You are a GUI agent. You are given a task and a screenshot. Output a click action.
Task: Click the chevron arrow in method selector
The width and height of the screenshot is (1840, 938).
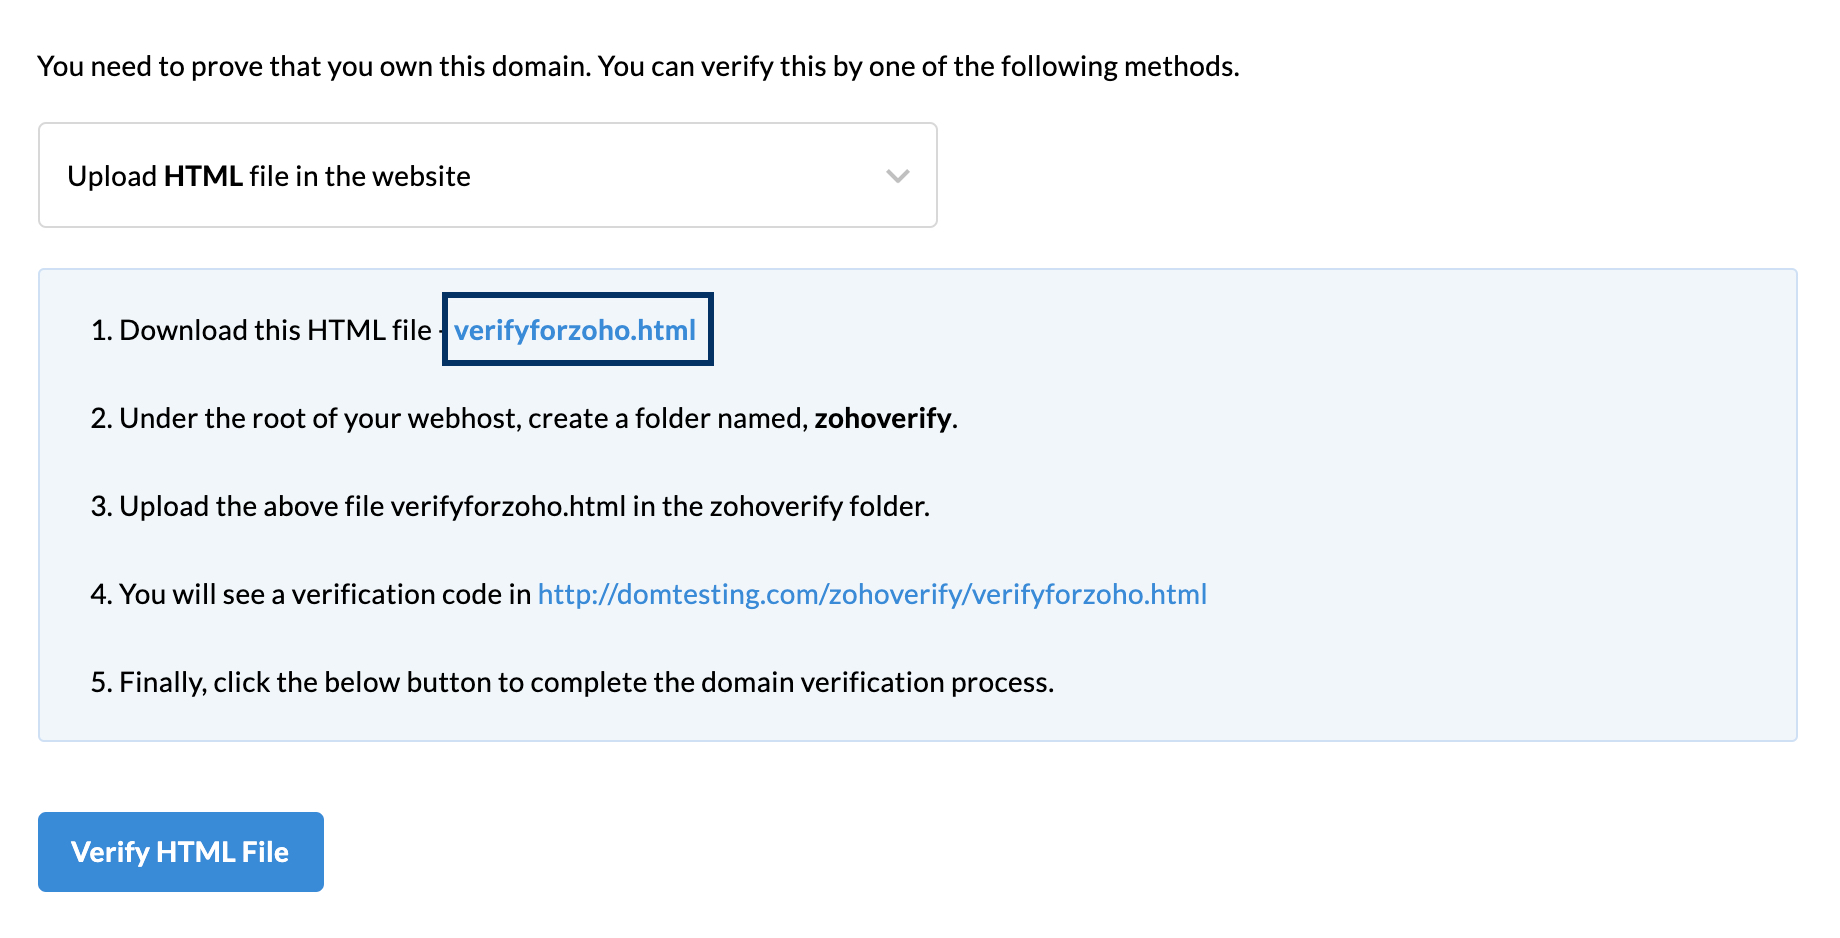pyautogui.click(x=897, y=176)
